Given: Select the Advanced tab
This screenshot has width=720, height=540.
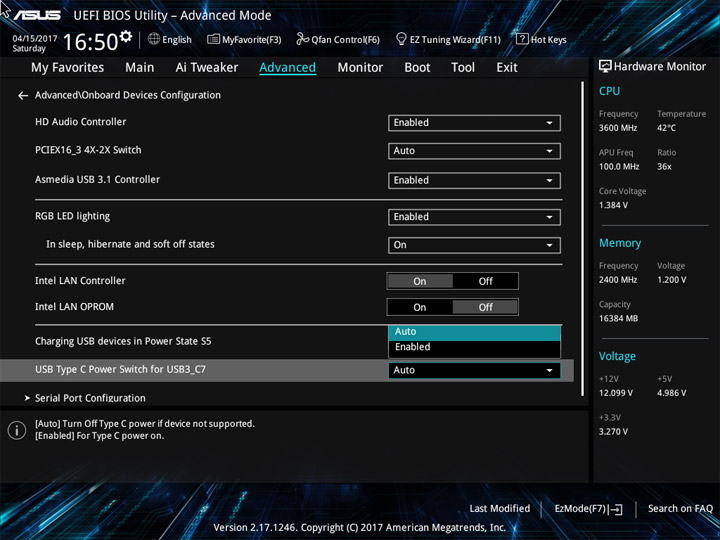Looking at the screenshot, I should (287, 68).
